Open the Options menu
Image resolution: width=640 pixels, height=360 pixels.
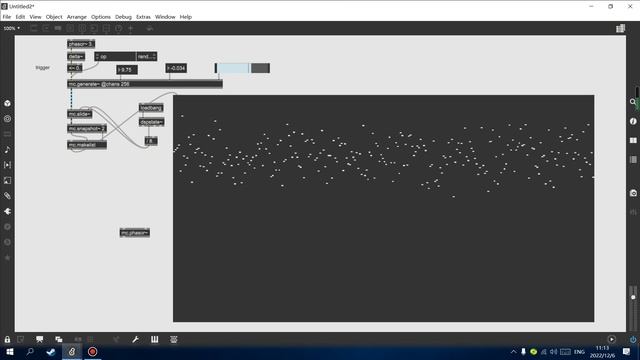pos(101,17)
